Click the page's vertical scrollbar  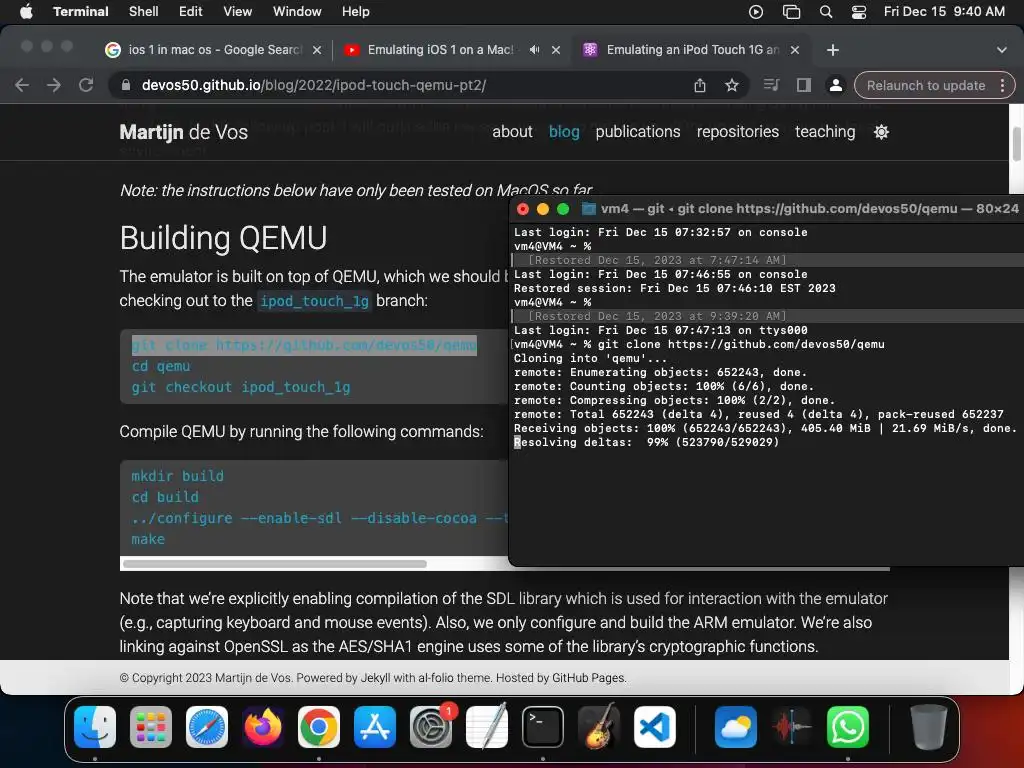1016,144
